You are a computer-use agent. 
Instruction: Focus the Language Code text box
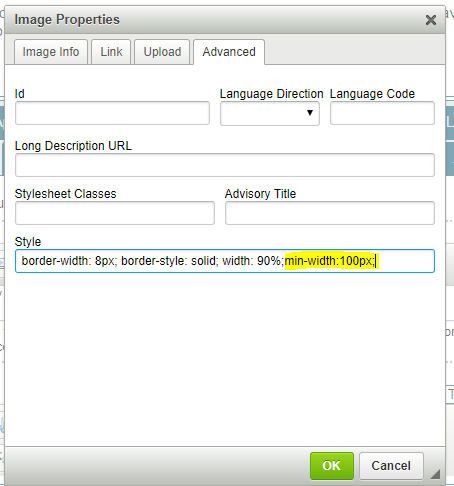(382, 113)
